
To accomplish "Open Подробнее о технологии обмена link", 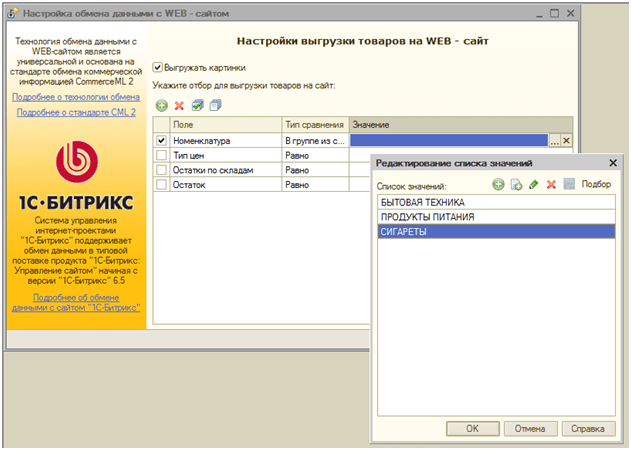I will 76,97.
